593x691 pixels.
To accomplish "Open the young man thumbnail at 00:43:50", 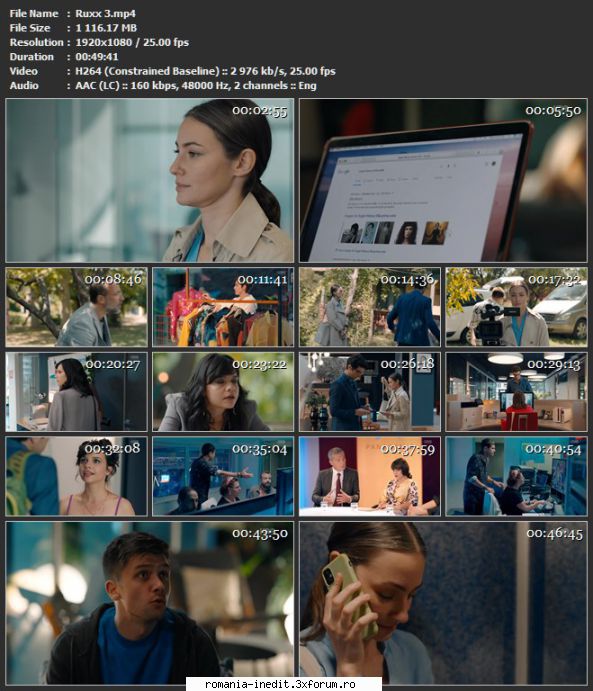I will [x=149, y=603].
